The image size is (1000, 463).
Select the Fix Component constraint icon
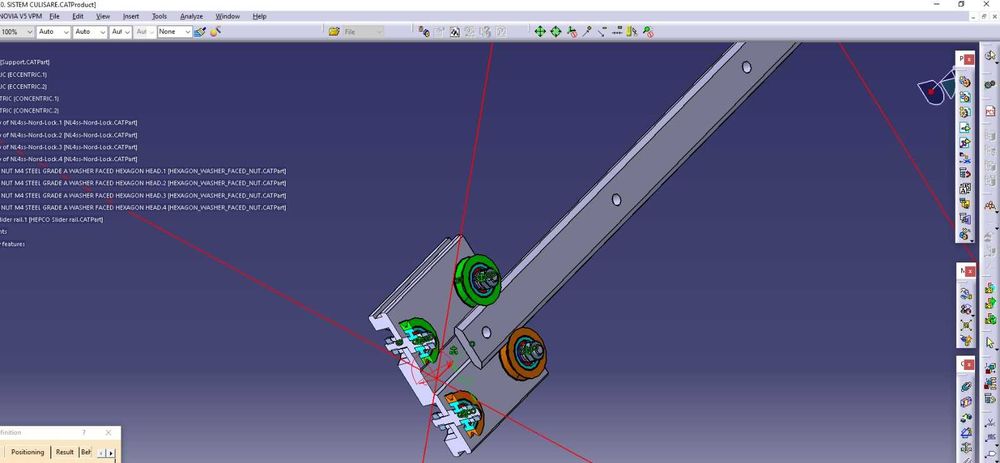click(x=966, y=447)
